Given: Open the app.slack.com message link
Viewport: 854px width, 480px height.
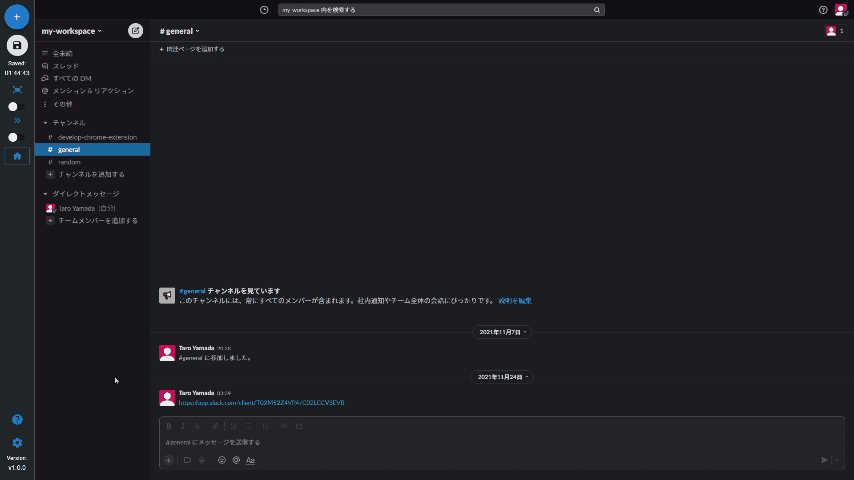Looking at the screenshot, I should pyautogui.click(x=261, y=403).
